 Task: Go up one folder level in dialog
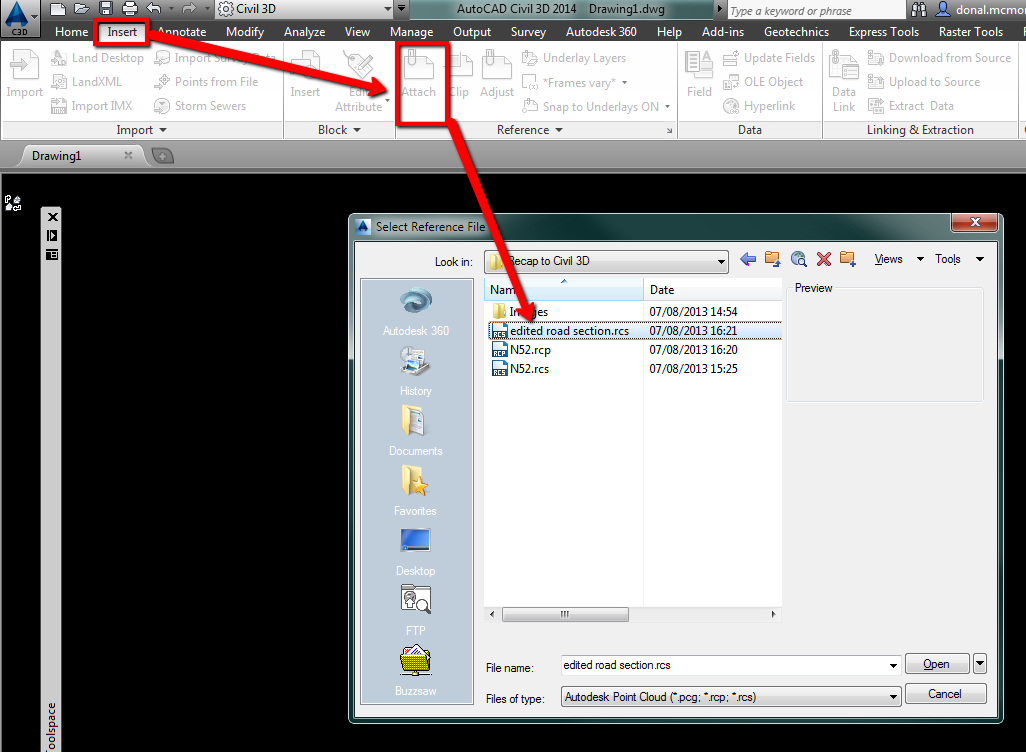point(773,259)
